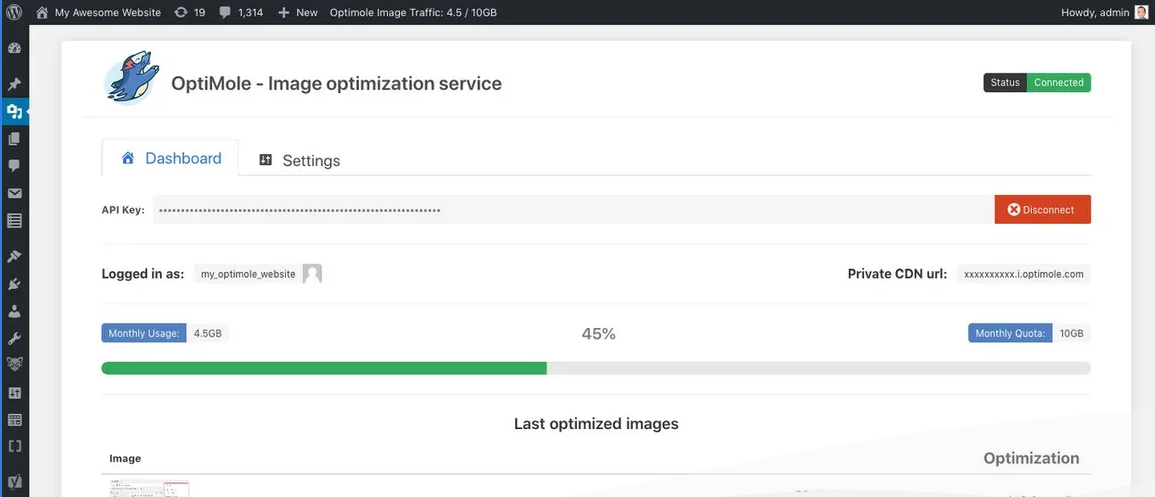Open the envelope mail sidebar icon

(14, 194)
